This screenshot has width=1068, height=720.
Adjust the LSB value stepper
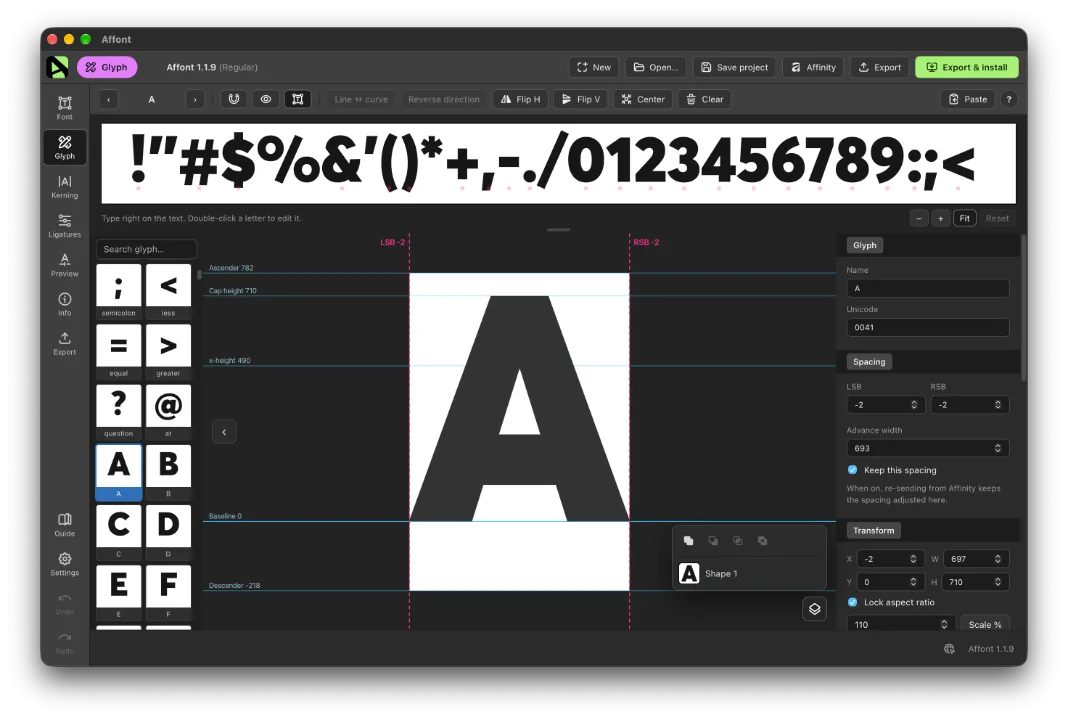click(914, 405)
